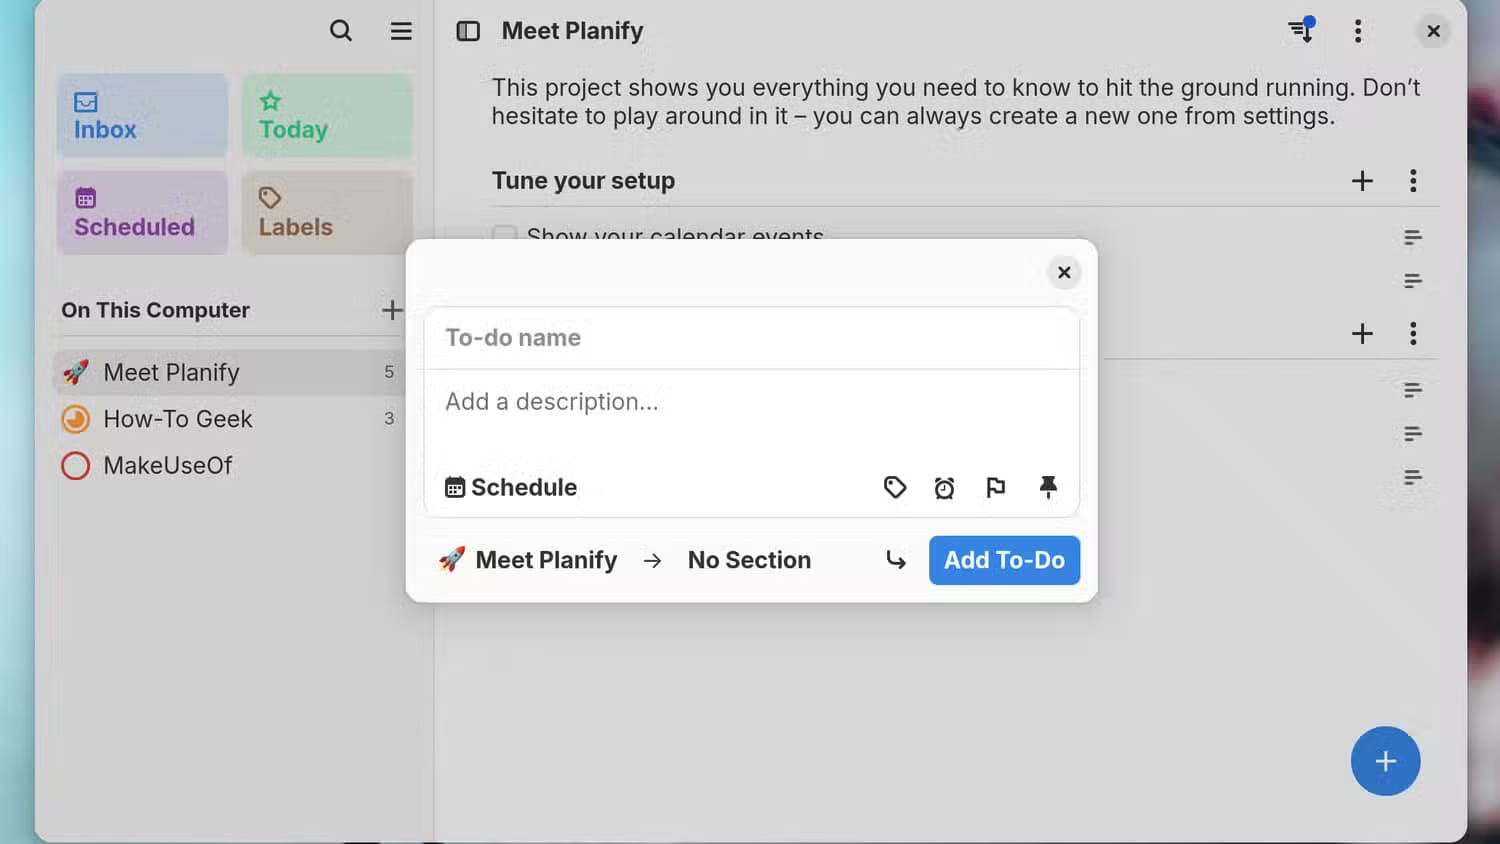Pin the to-do with the pin icon
This screenshot has width=1500, height=844.
point(1048,487)
